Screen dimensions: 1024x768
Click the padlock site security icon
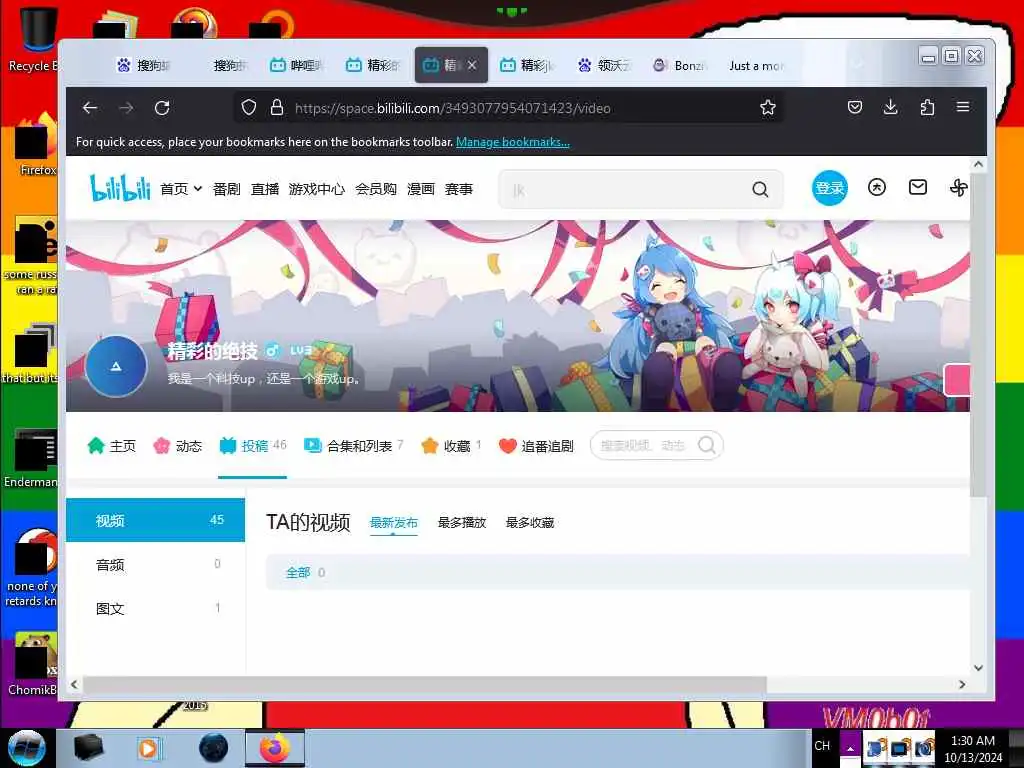277,107
